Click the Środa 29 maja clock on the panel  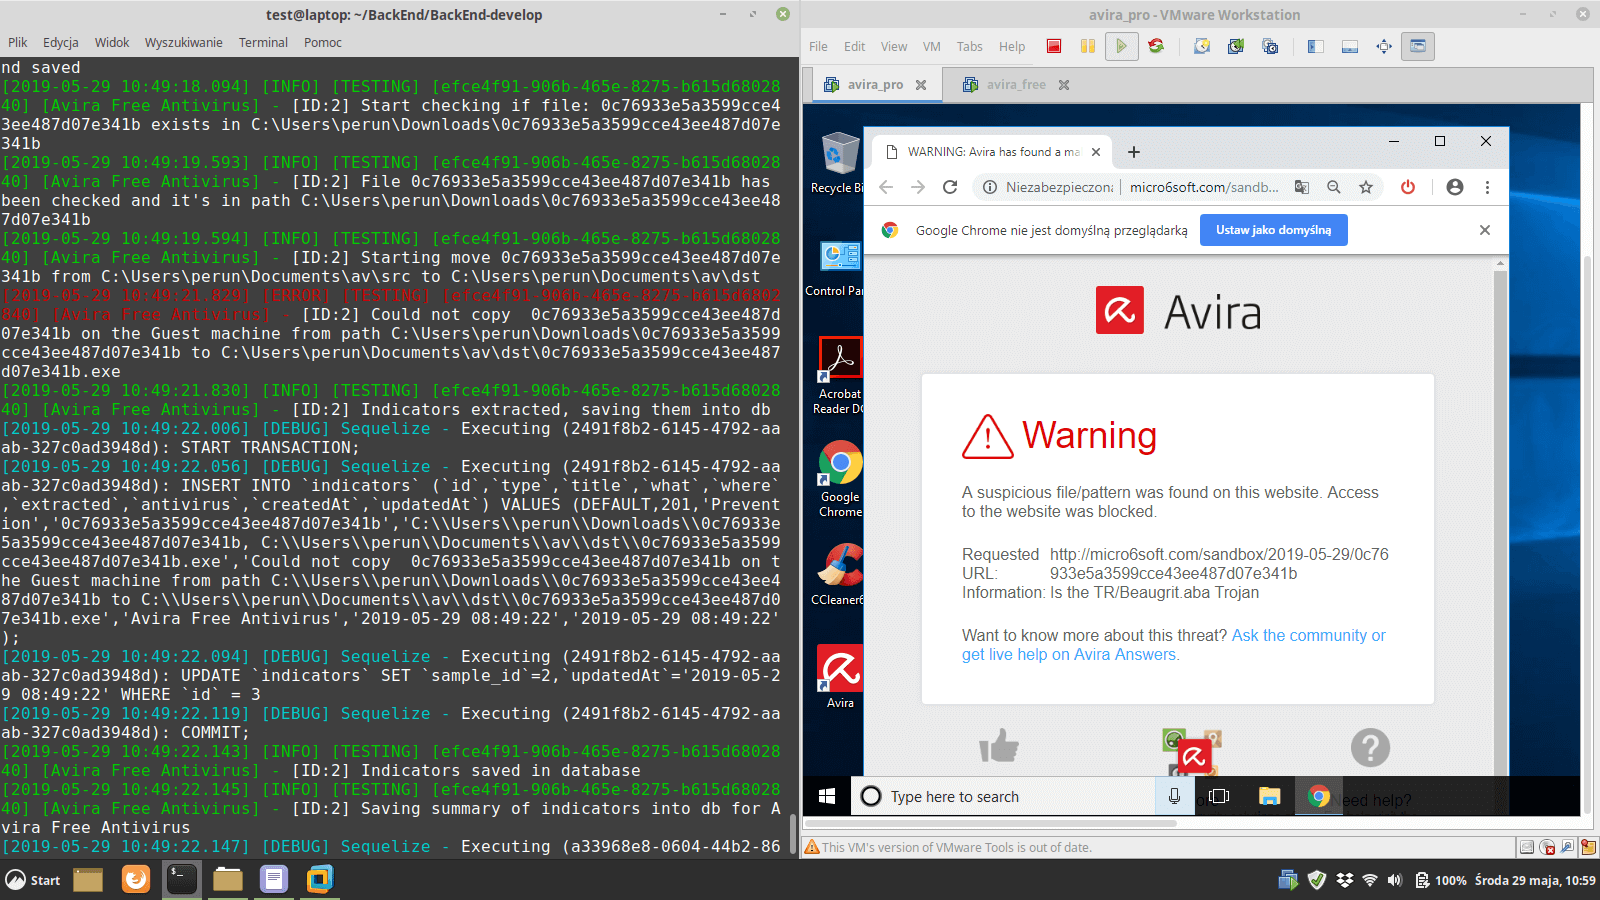pyautogui.click(x=1535, y=880)
